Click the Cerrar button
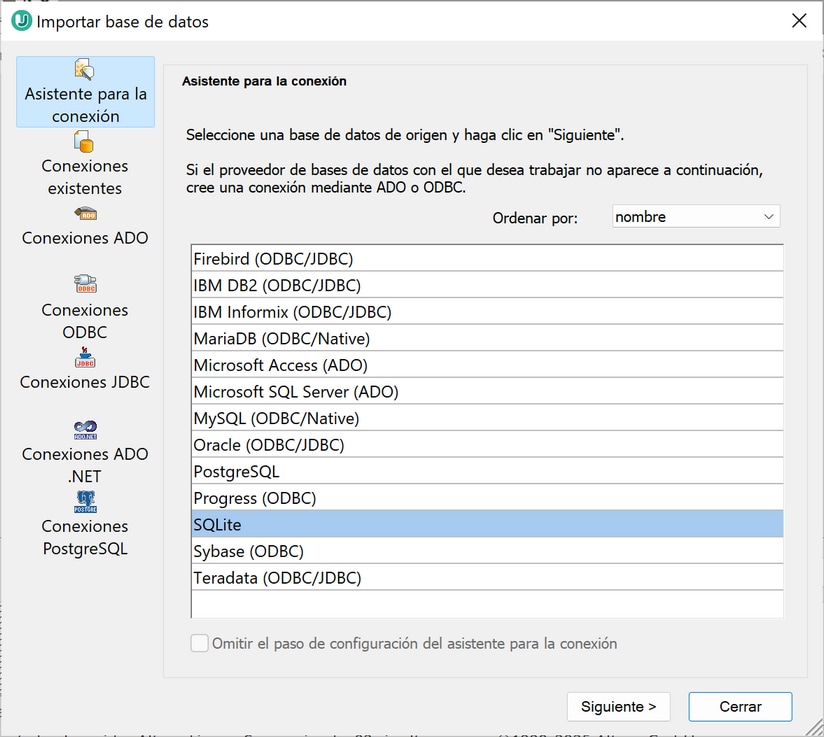824x737 pixels. pyautogui.click(x=740, y=706)
